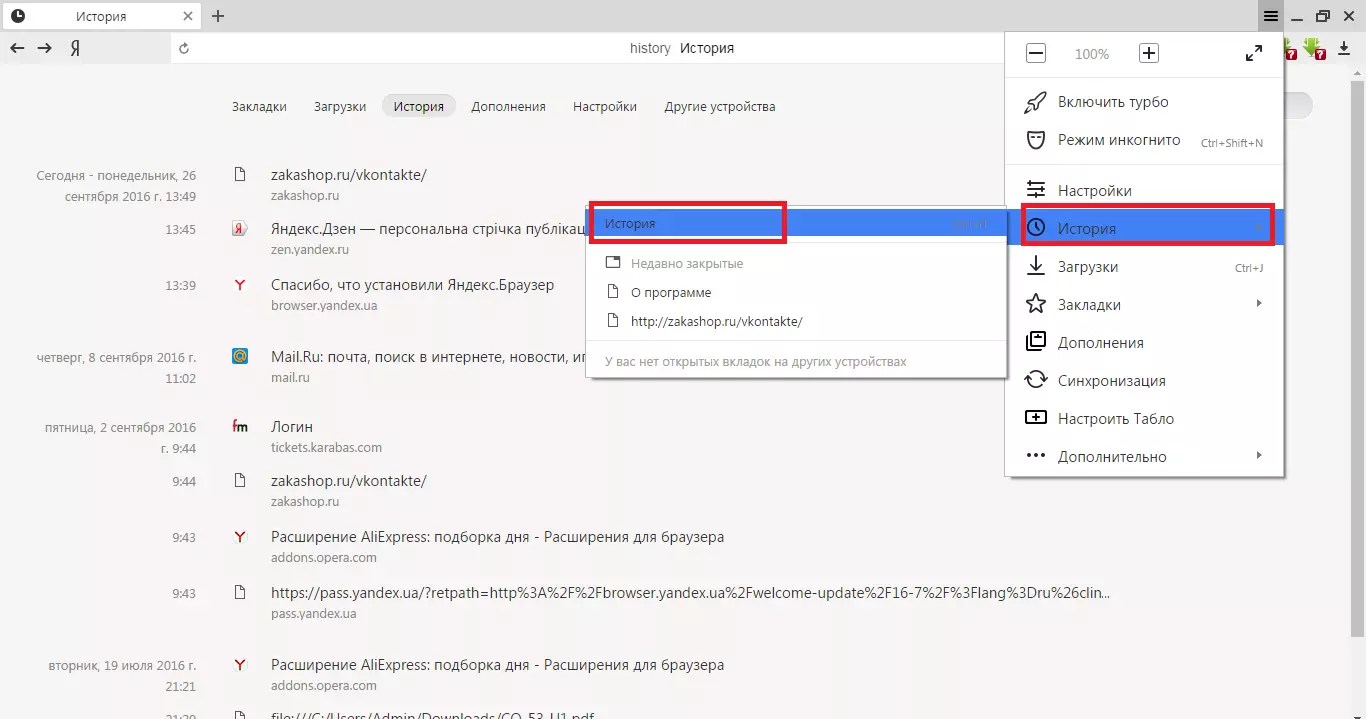Open incognito mode with mask item

(x=1118, y=141)
